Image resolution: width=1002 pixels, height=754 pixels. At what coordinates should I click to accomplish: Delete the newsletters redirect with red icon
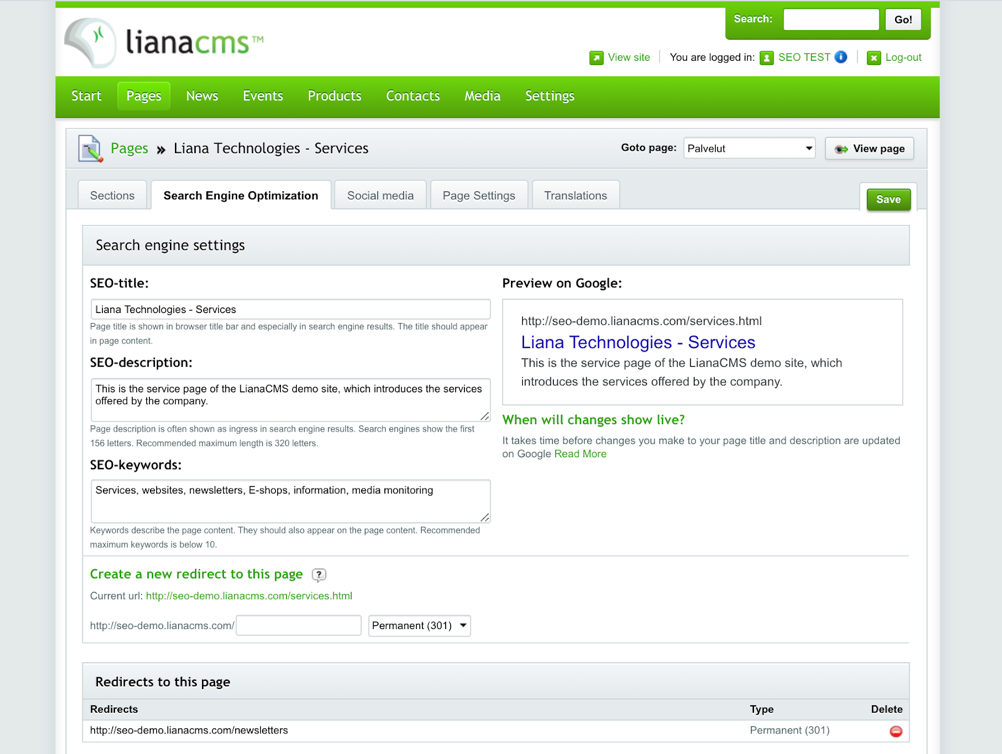click(896, 731)
